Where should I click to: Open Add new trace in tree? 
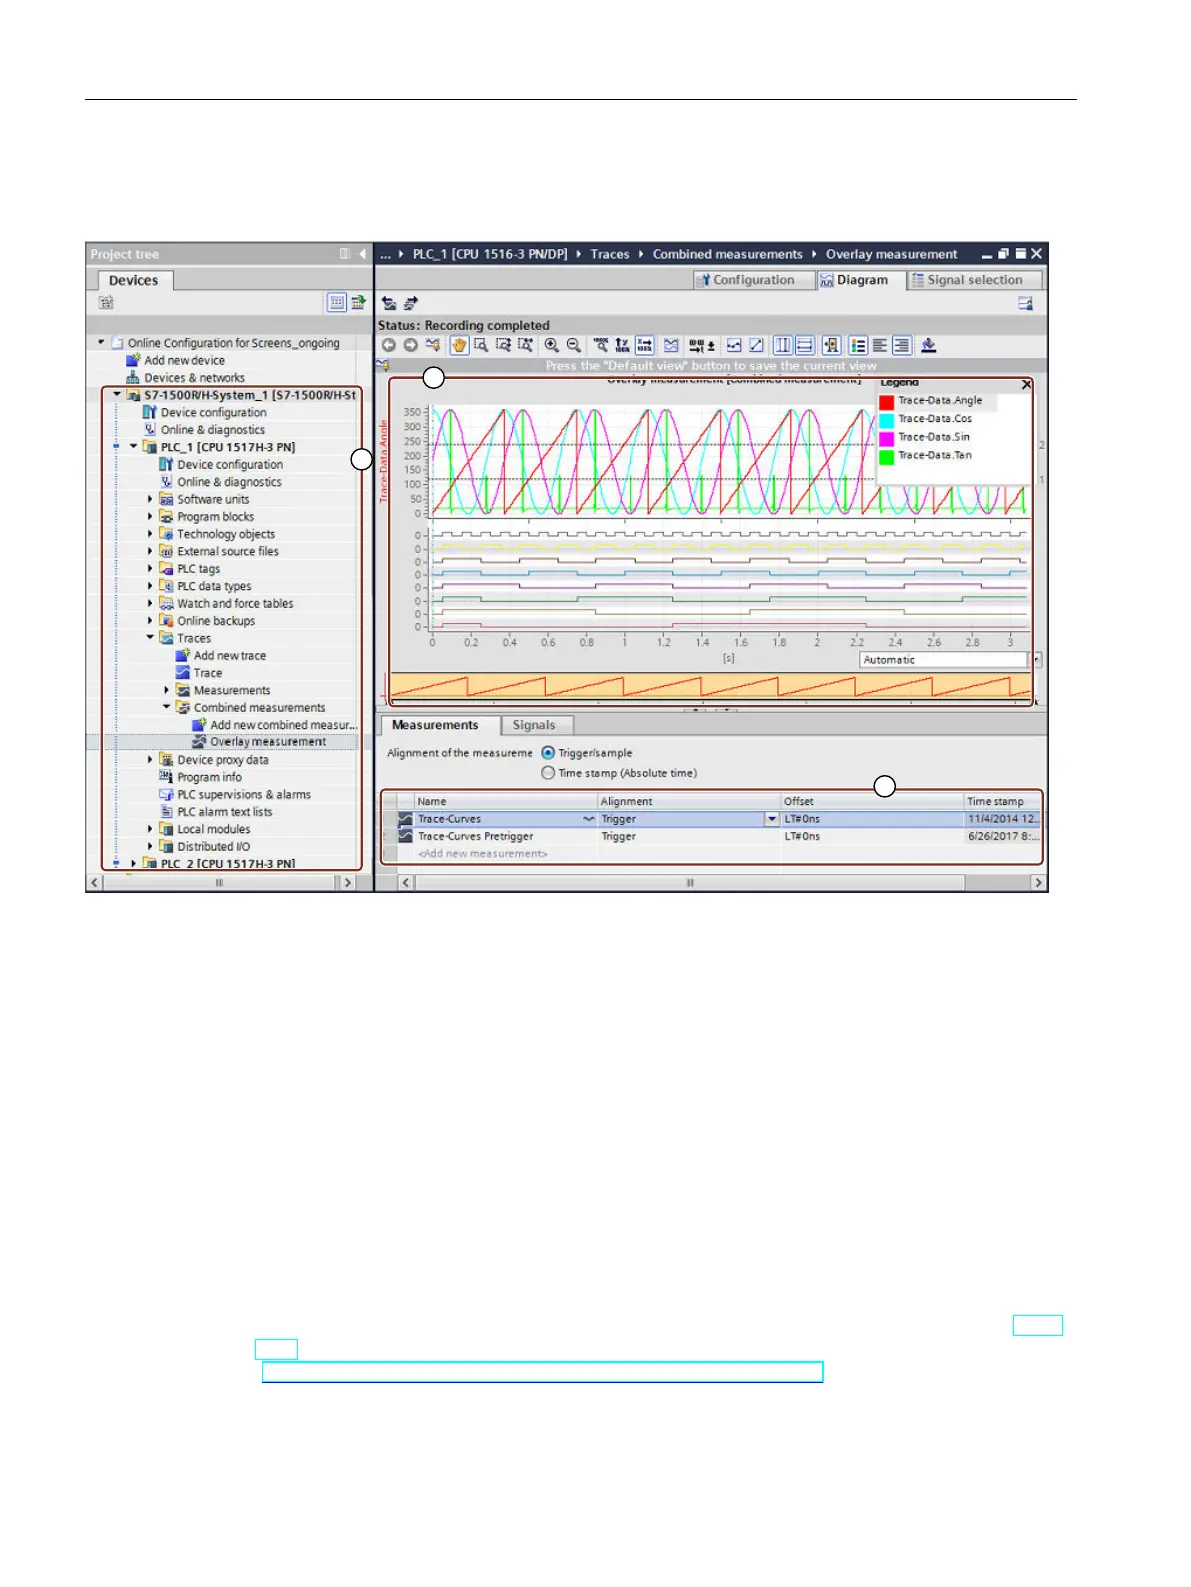[x=229, y=656]
